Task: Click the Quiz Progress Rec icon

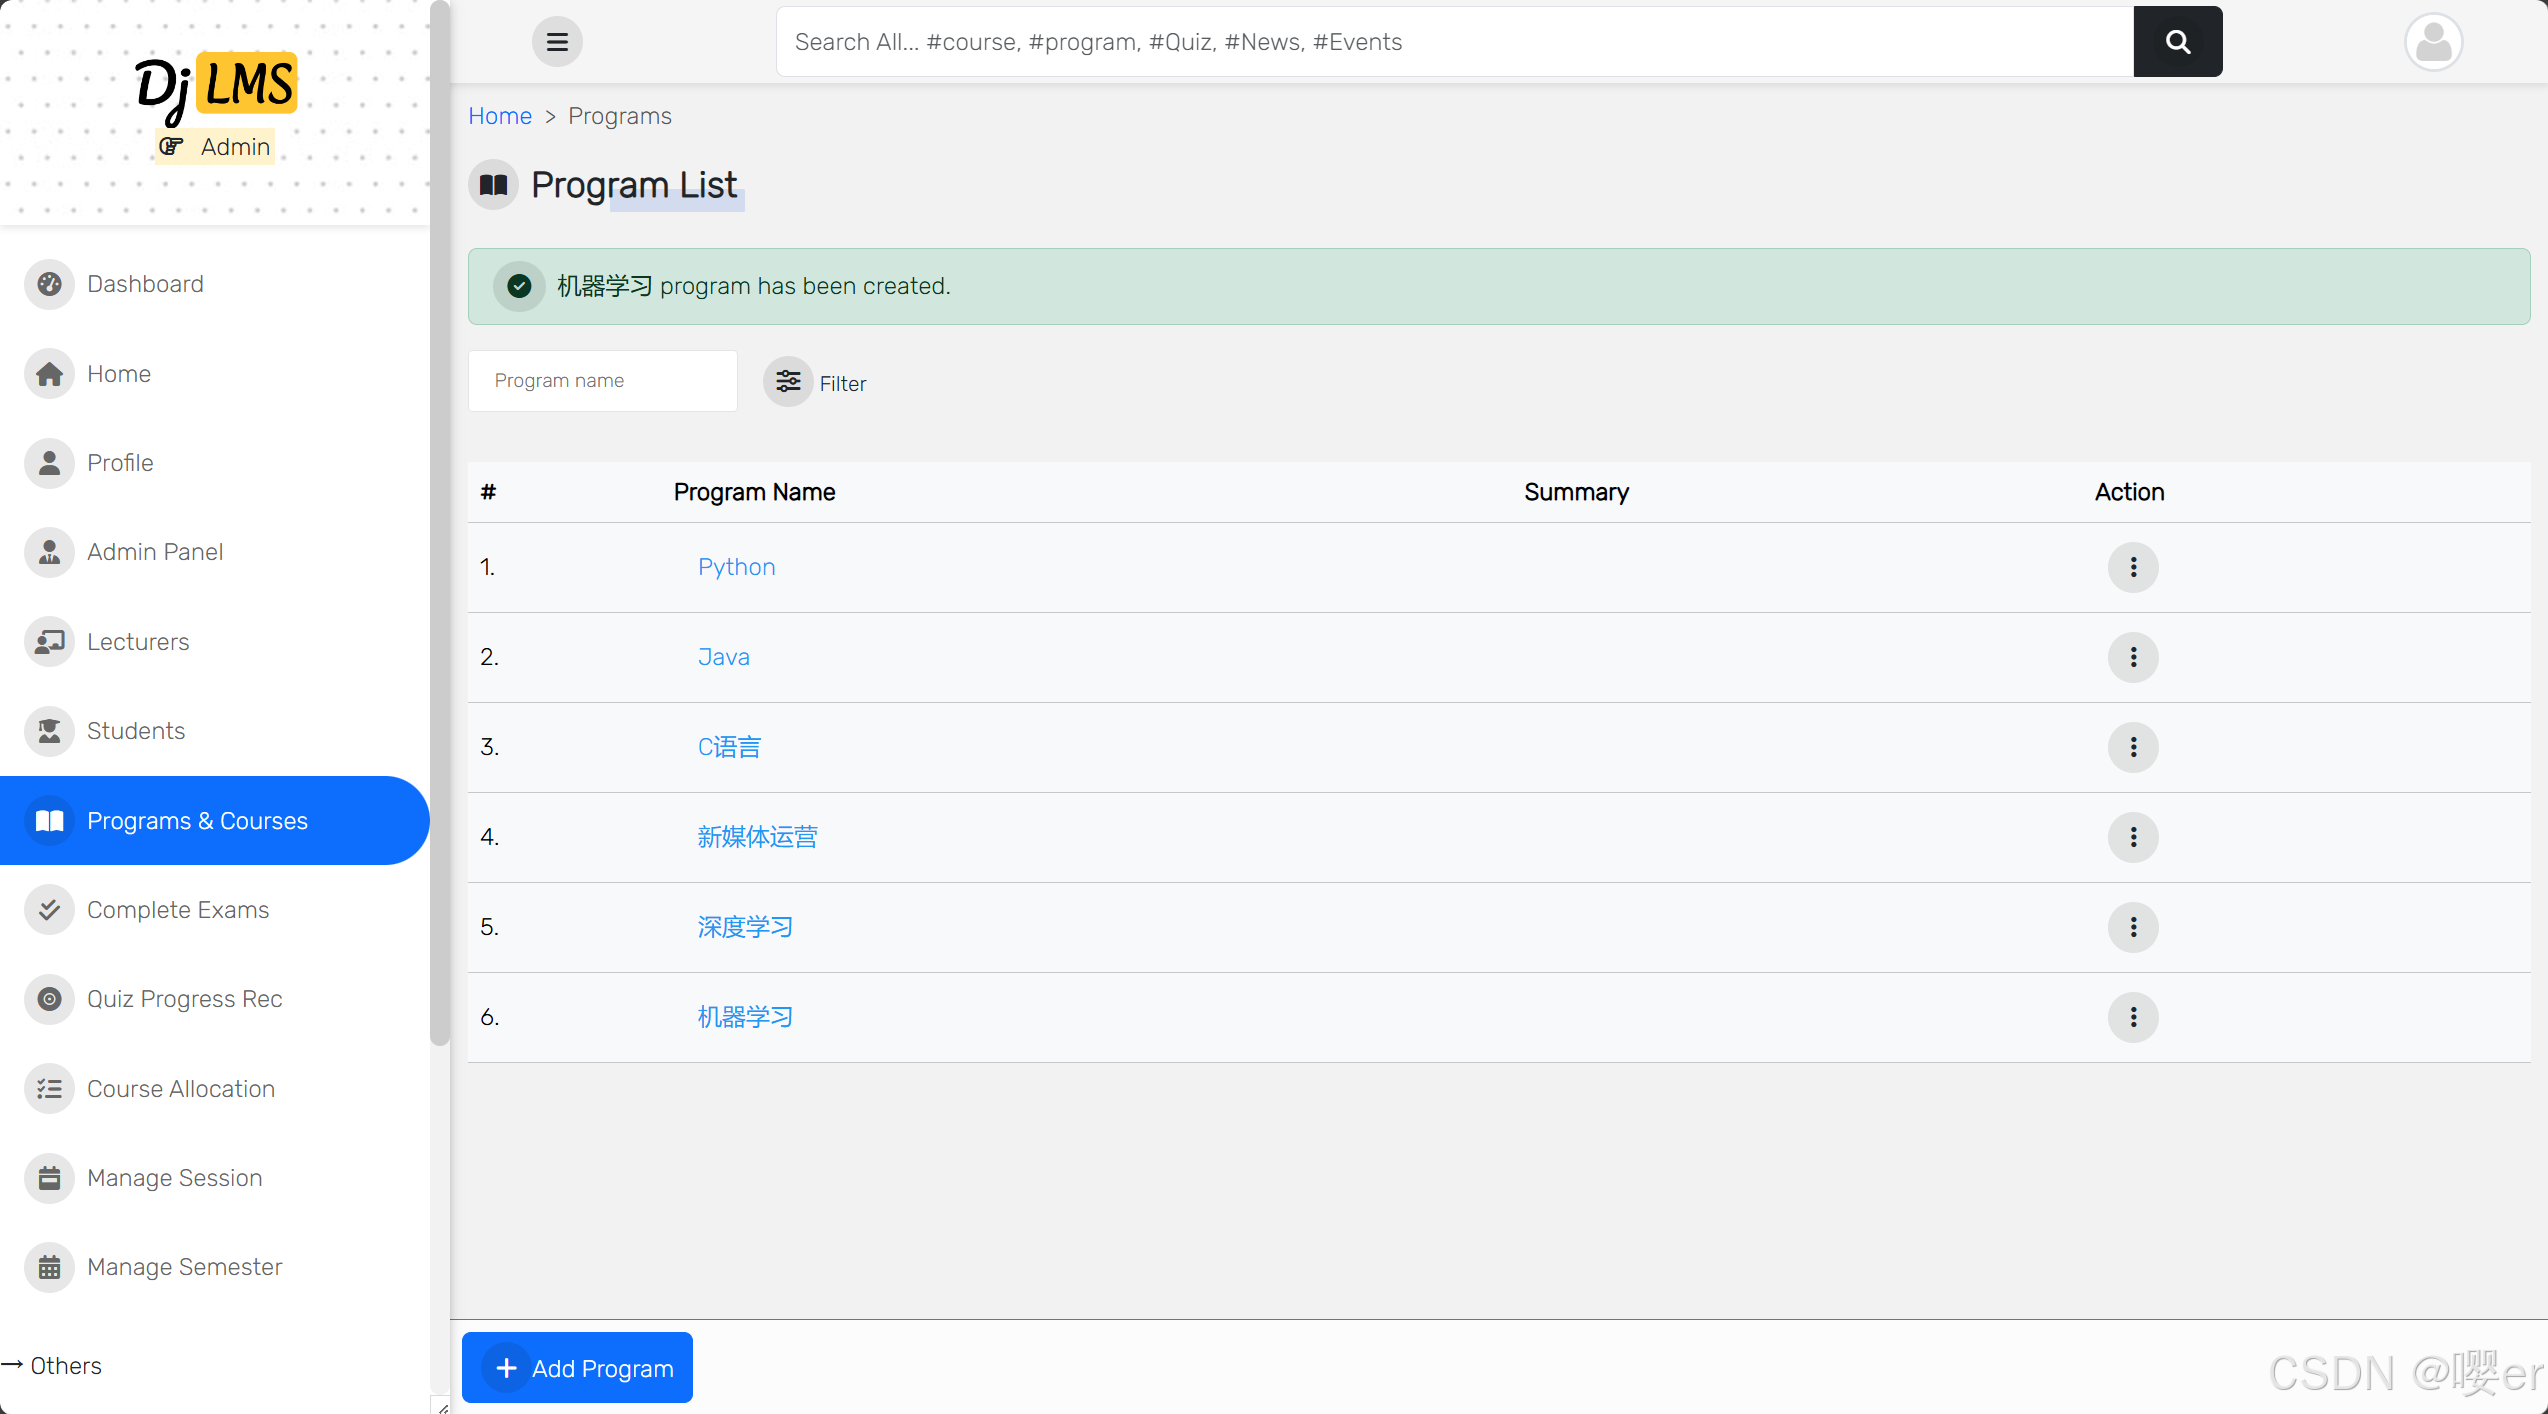Action: (49, 999)
